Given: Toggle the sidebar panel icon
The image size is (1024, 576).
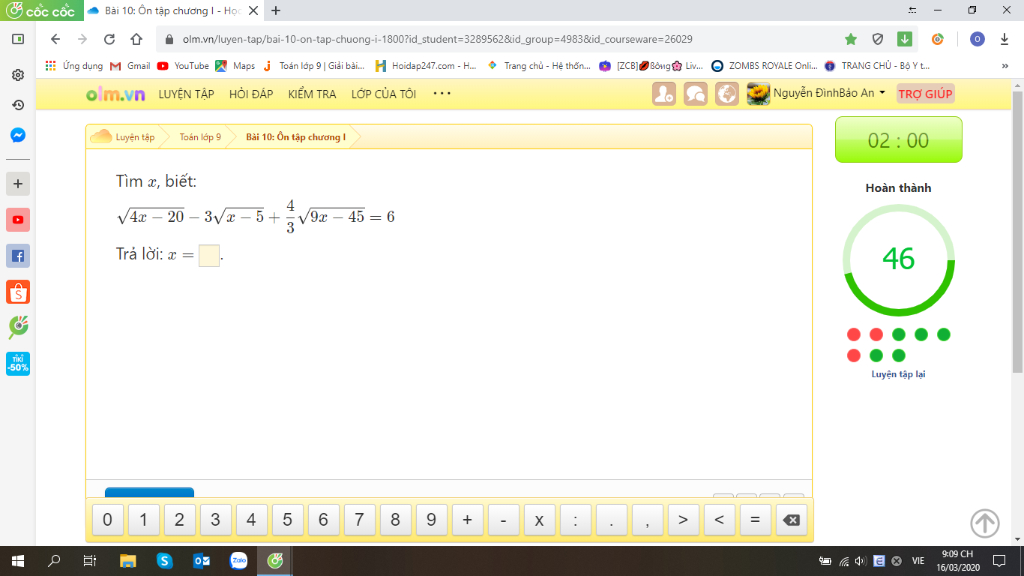Looking at the screenshot, I should pos(18,39).
